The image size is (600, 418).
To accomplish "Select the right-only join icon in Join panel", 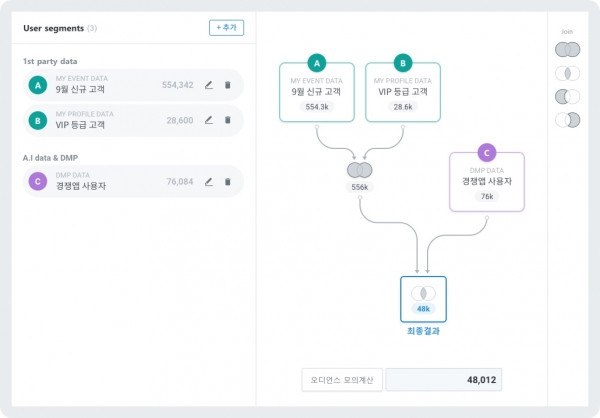I will click(x=567, y=120).
